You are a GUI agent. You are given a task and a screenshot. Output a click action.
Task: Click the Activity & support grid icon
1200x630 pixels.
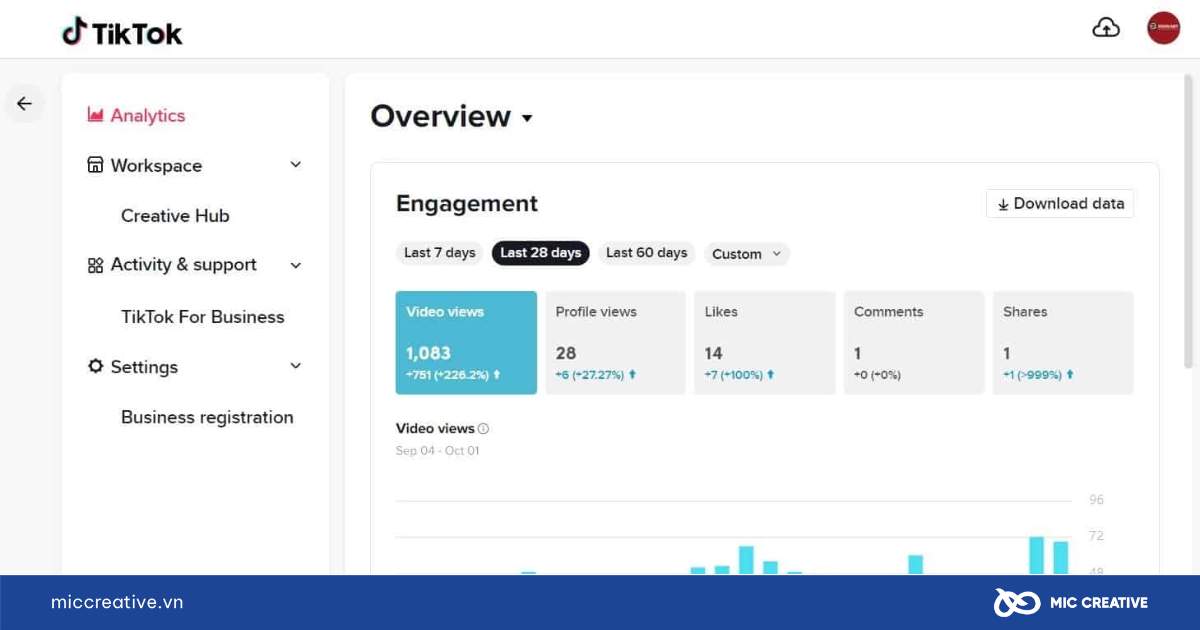(95, 265)
